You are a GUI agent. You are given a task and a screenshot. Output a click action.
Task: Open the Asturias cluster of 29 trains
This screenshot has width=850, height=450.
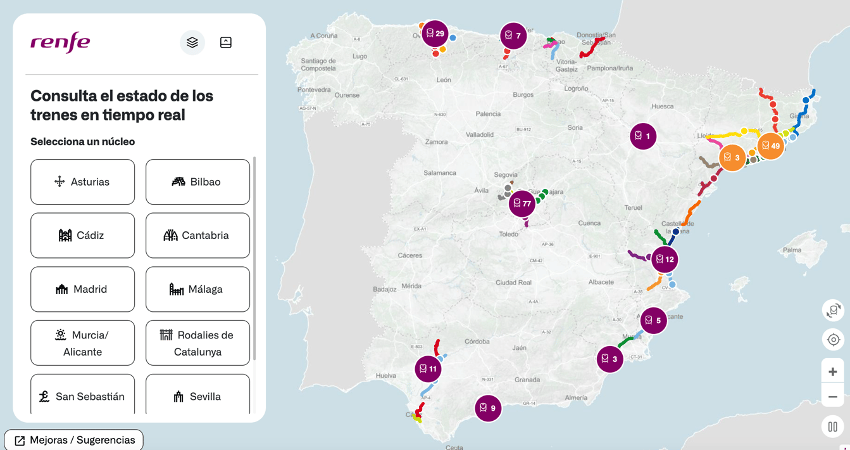435,34
